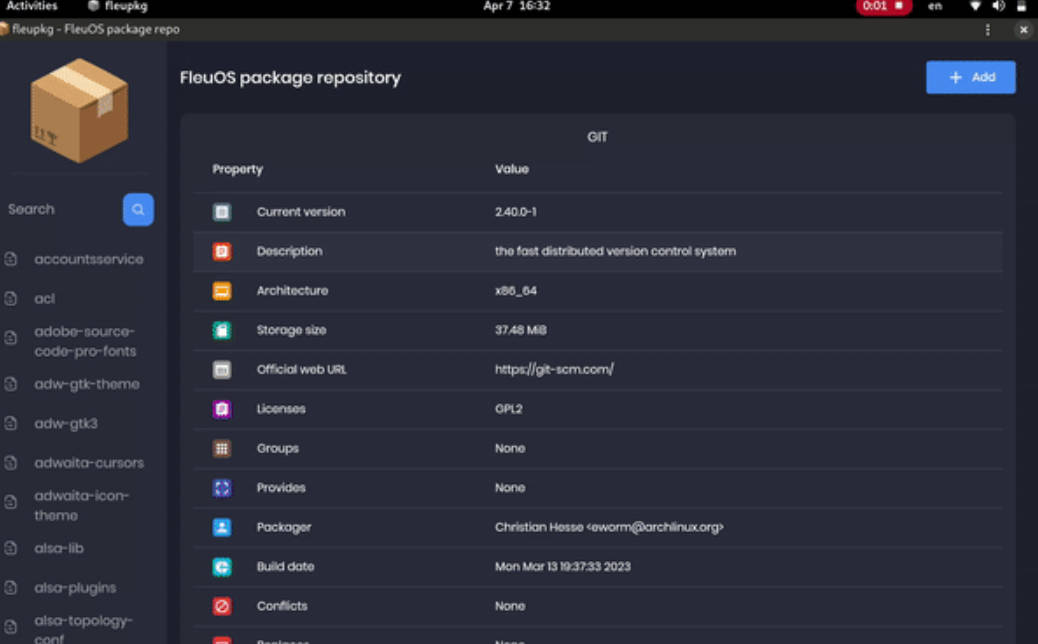Image resolution: width=1038 pixels, height=644 pixels.
Task: Click the blue search icon button
Action: tap(138, 209)
